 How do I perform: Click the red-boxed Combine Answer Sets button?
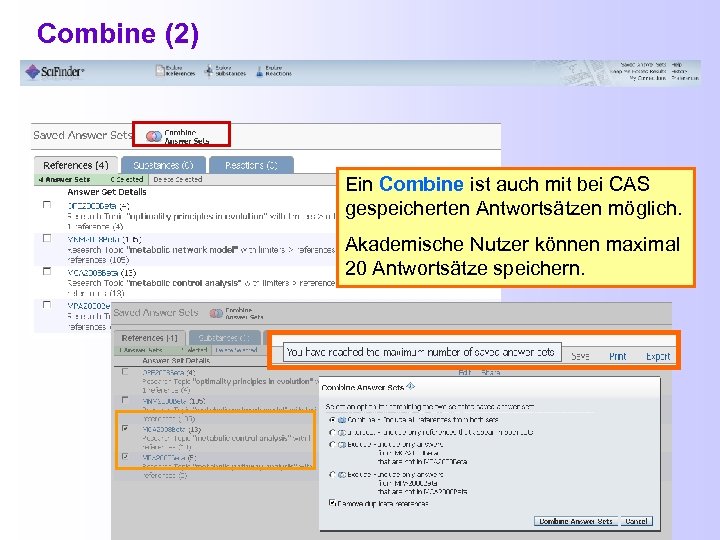181,135
